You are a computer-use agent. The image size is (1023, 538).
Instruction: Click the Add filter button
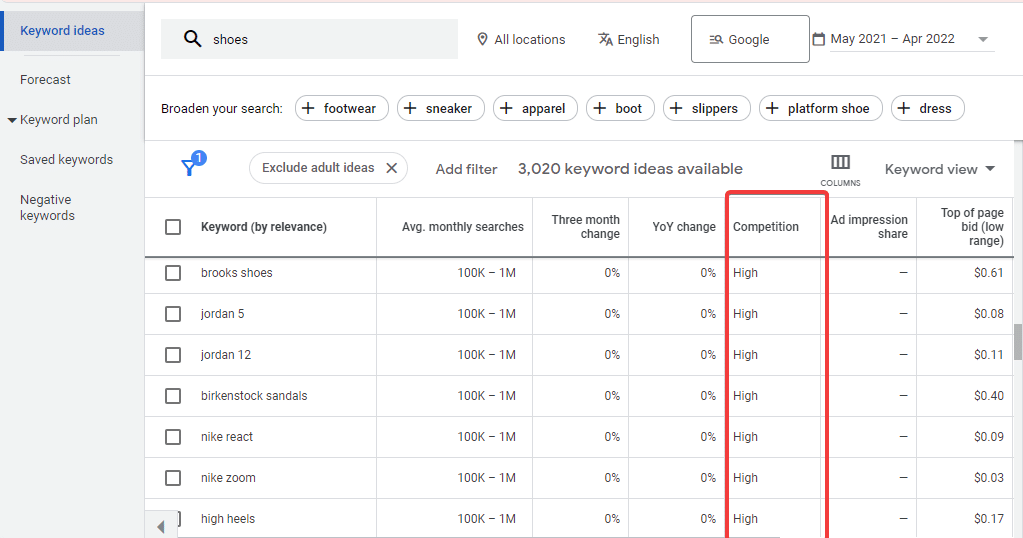[466, 169]
